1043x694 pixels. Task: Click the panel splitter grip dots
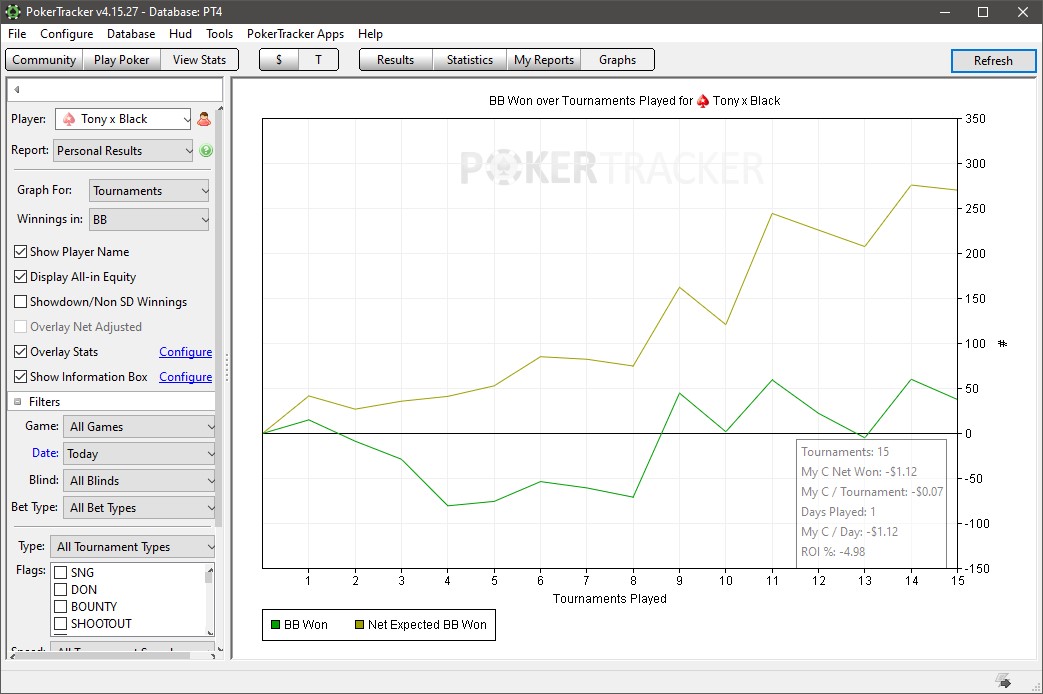tap(227, 367)
